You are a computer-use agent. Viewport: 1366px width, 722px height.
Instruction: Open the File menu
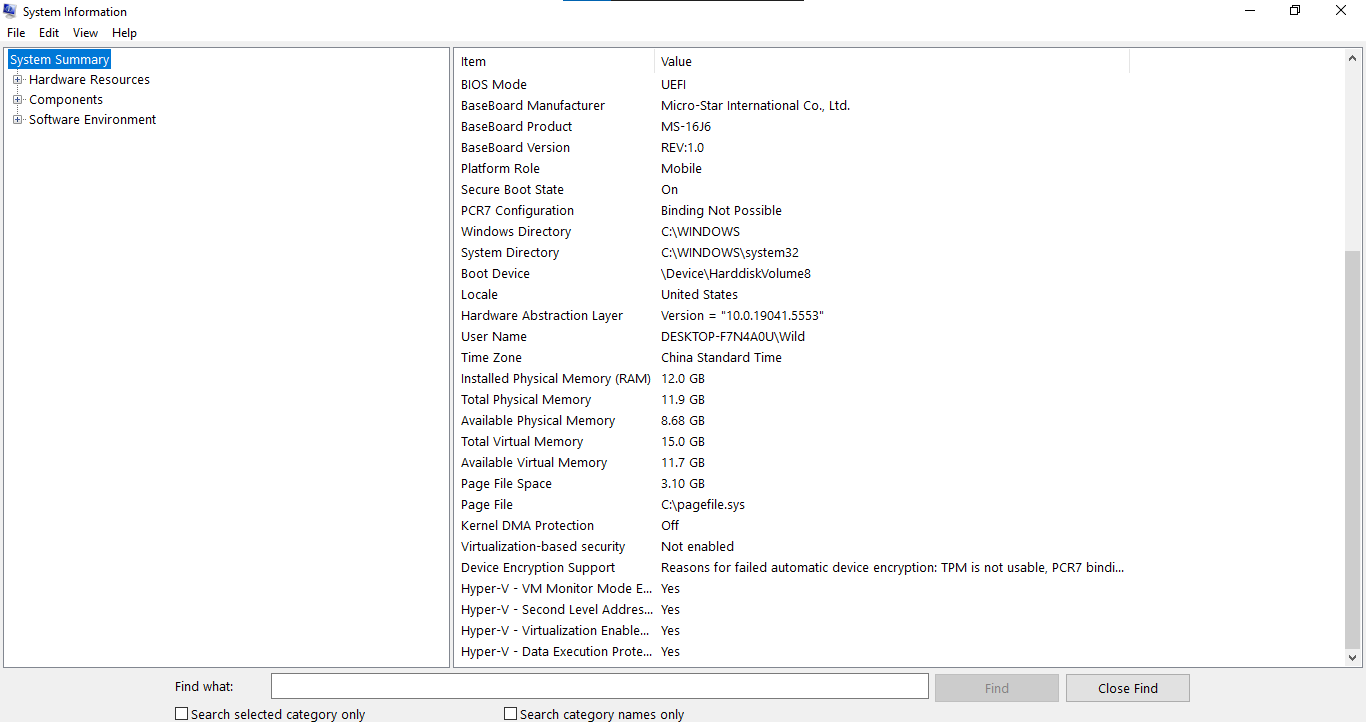[16, 33]
